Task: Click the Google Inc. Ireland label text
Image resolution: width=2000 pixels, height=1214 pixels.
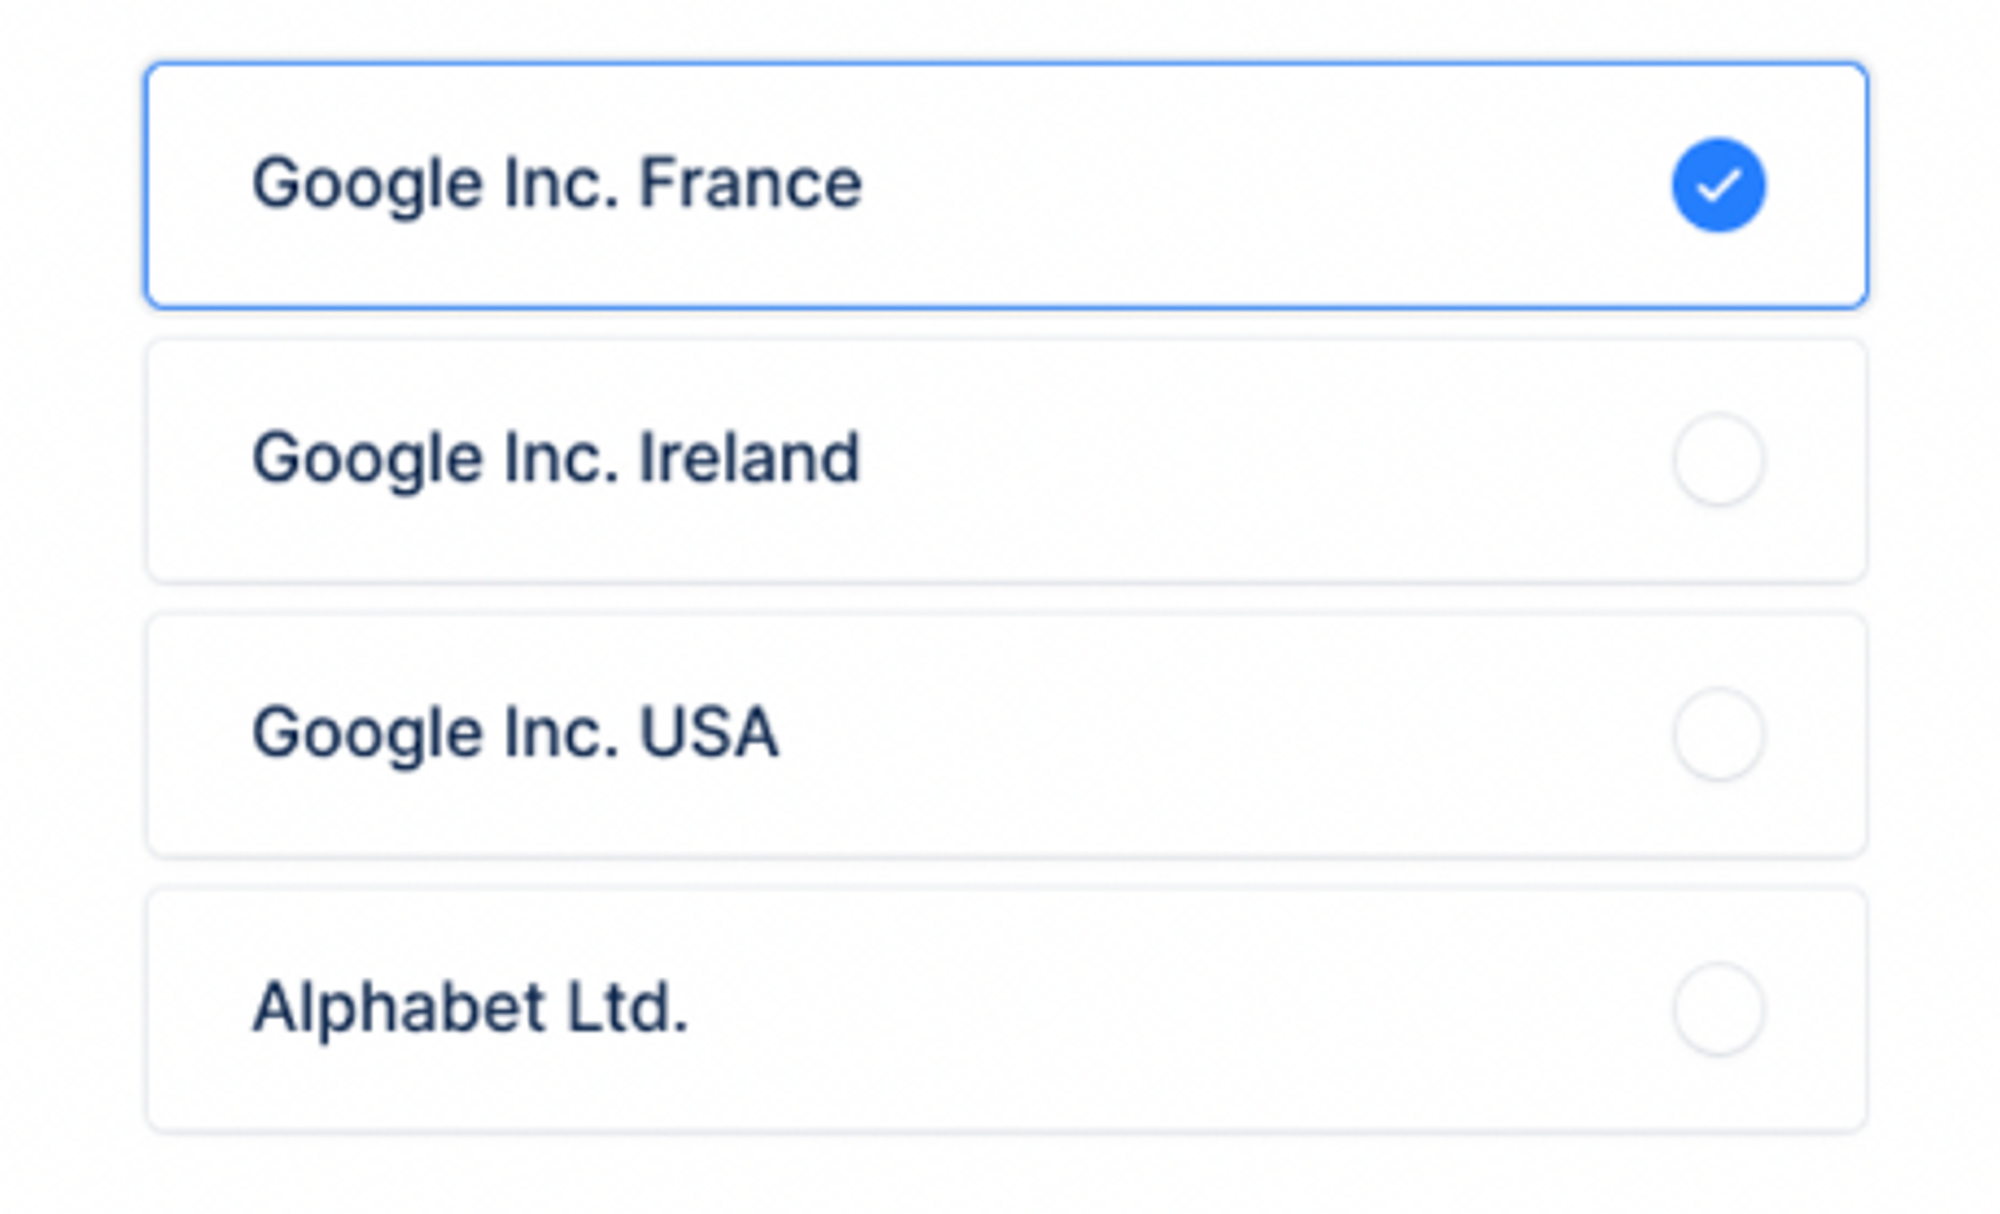Action: point(555,459)
